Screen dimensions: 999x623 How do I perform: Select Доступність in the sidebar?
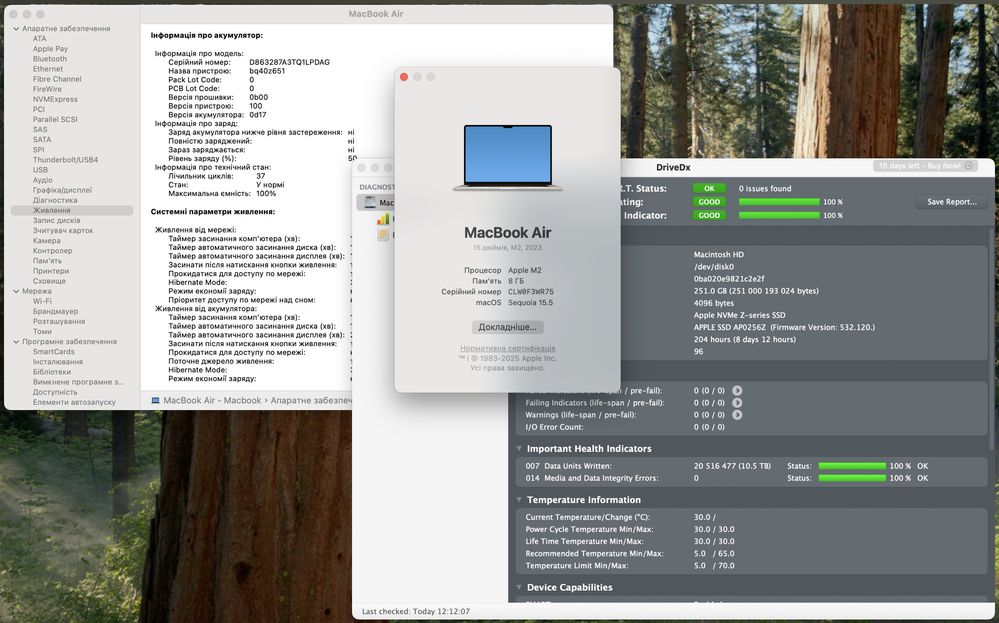[55, 392]
